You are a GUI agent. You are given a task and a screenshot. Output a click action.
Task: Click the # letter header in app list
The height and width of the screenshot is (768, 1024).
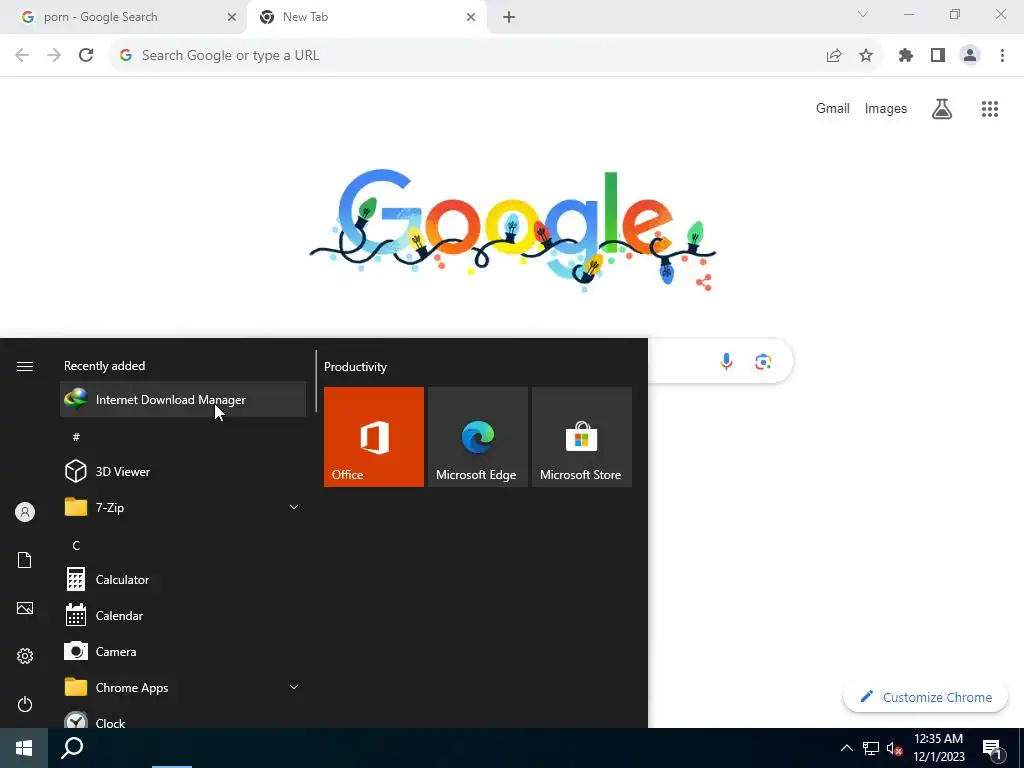pyautogui.click(x=76, y=437)
